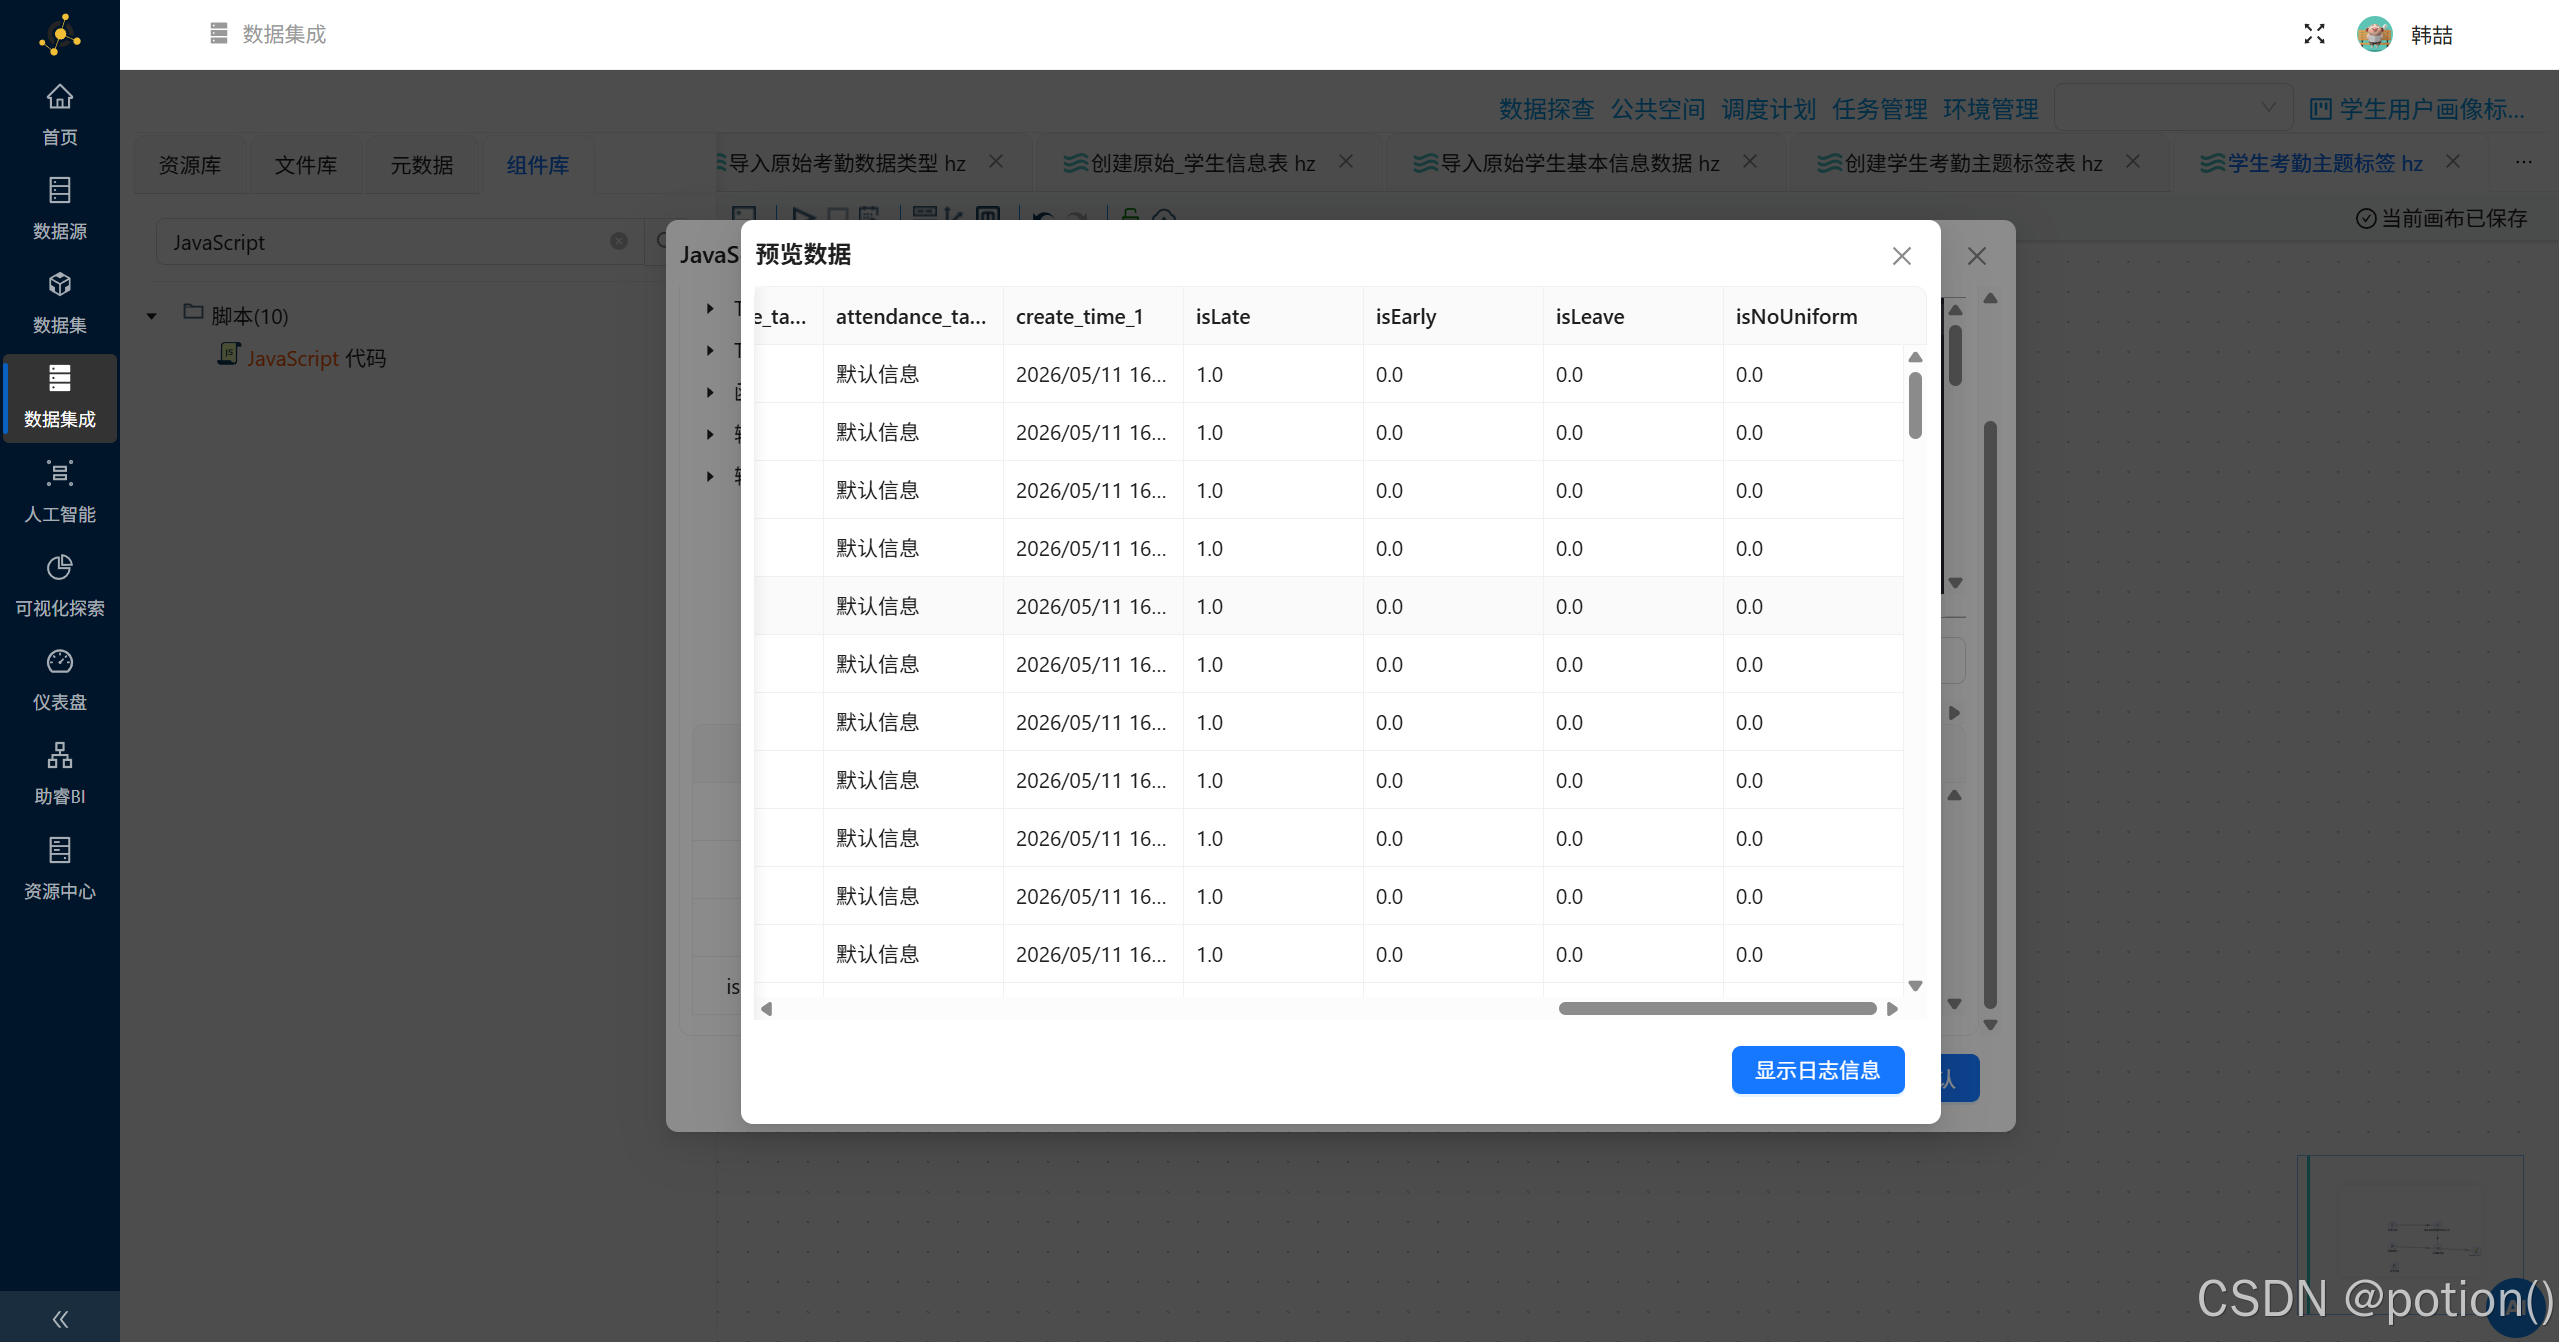Close the 导入原始考勤数据类型 hz tab
Viewport: 2559px width, 1342px height.
(x=996, y=161)
